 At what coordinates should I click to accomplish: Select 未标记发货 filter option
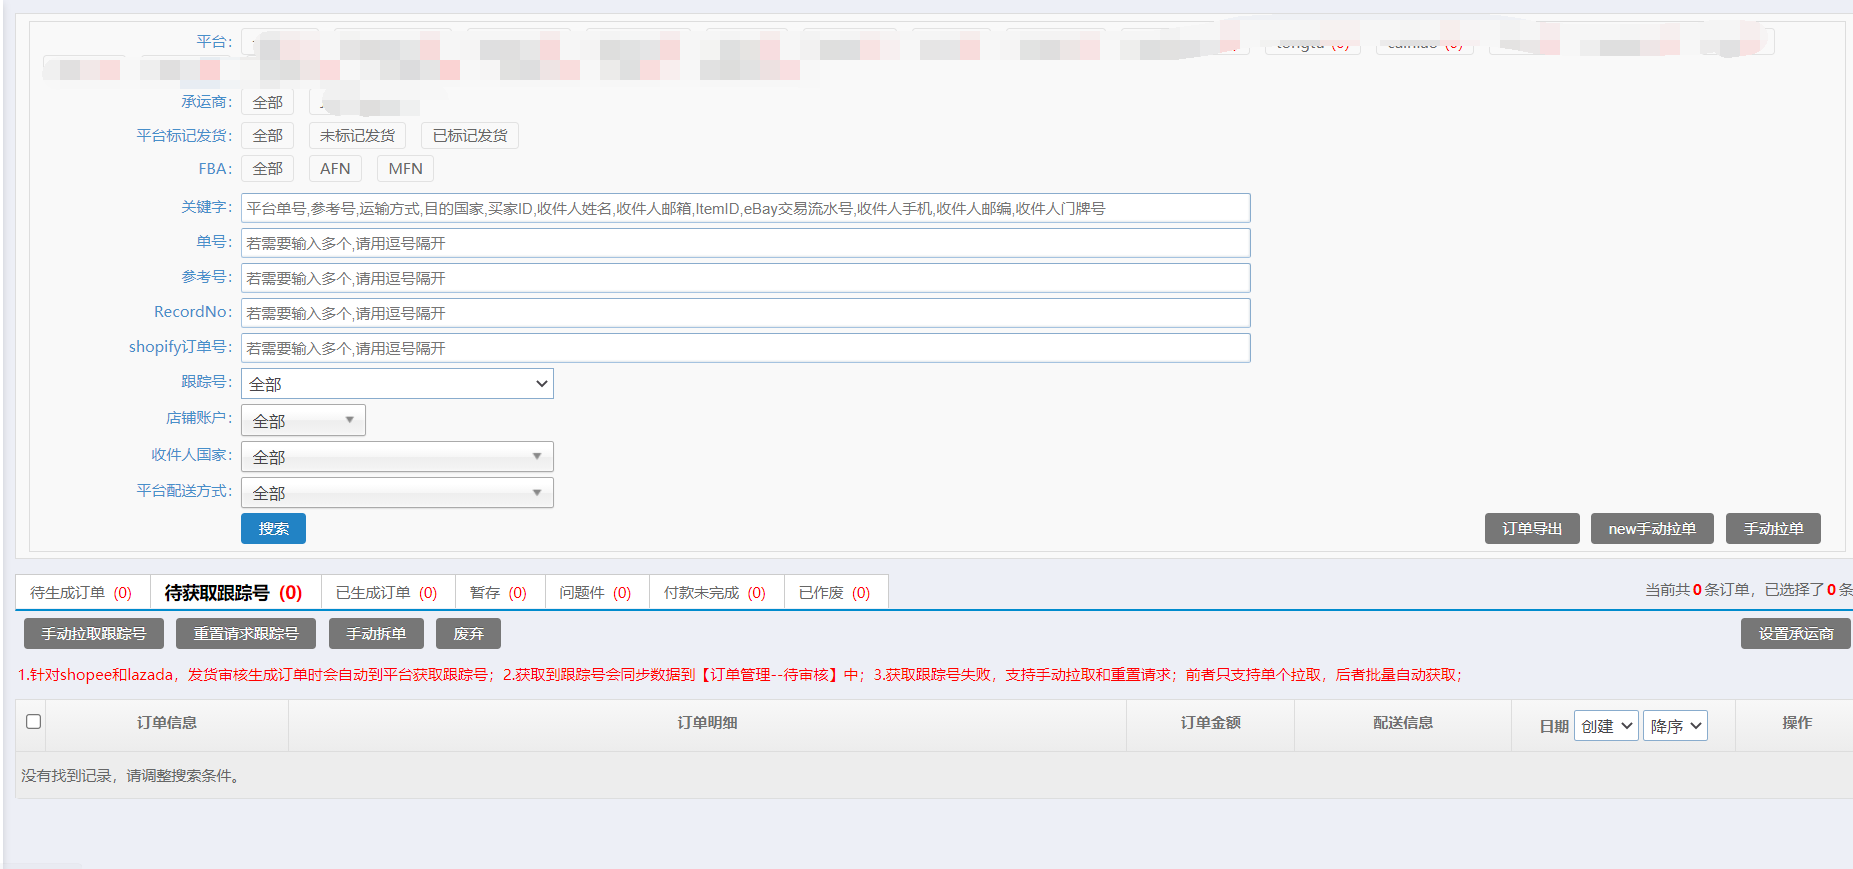pos(357,136)
